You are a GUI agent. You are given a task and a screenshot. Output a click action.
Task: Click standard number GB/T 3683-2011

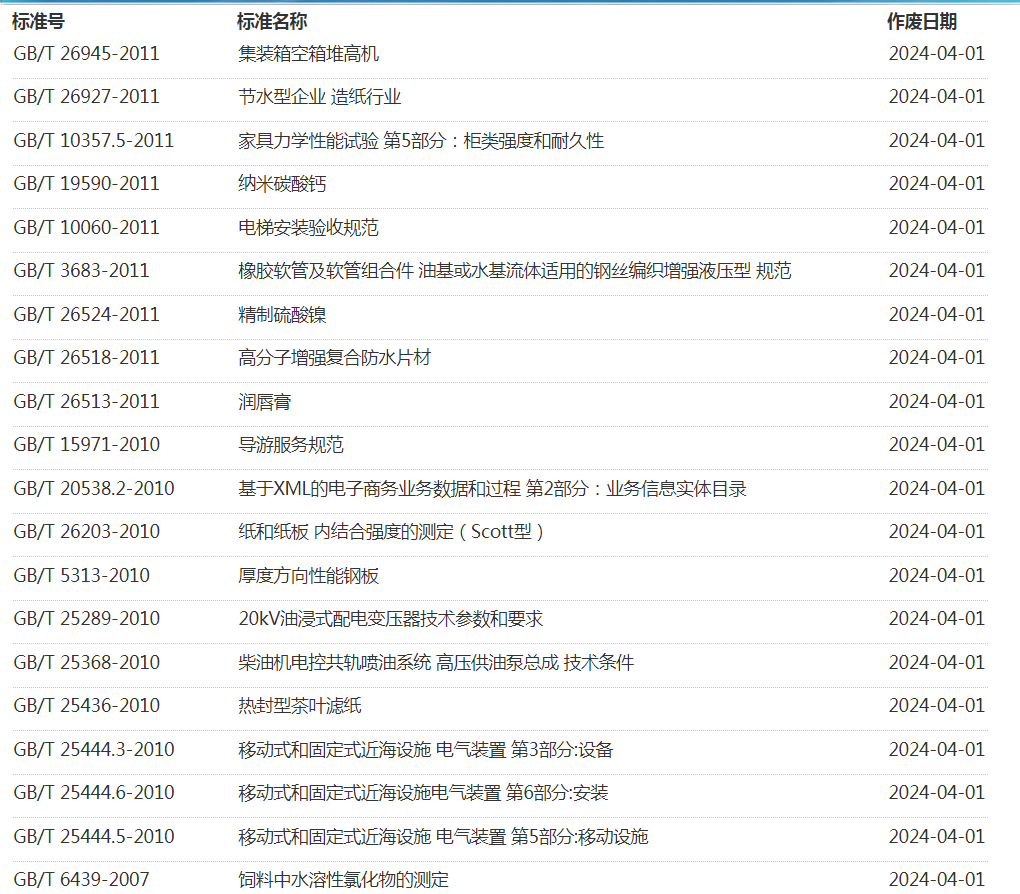point(81,271)
